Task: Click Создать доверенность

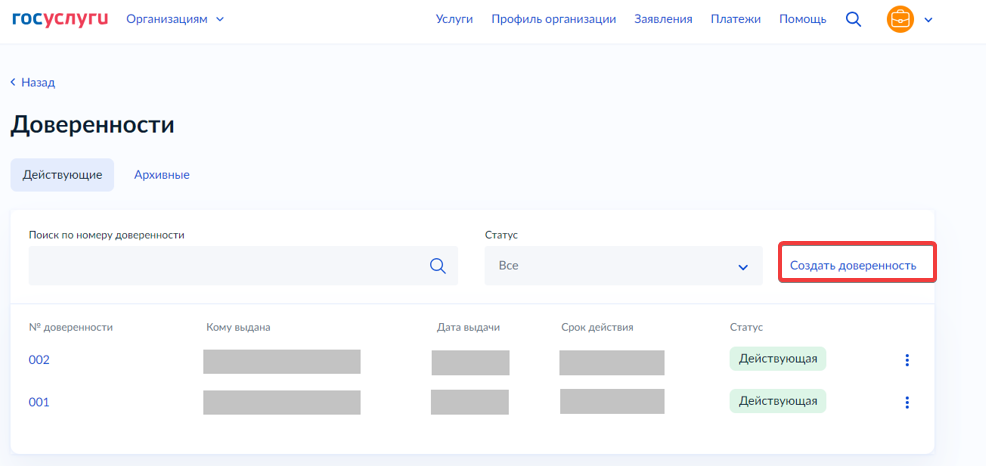Action: (x=853, y=266)
